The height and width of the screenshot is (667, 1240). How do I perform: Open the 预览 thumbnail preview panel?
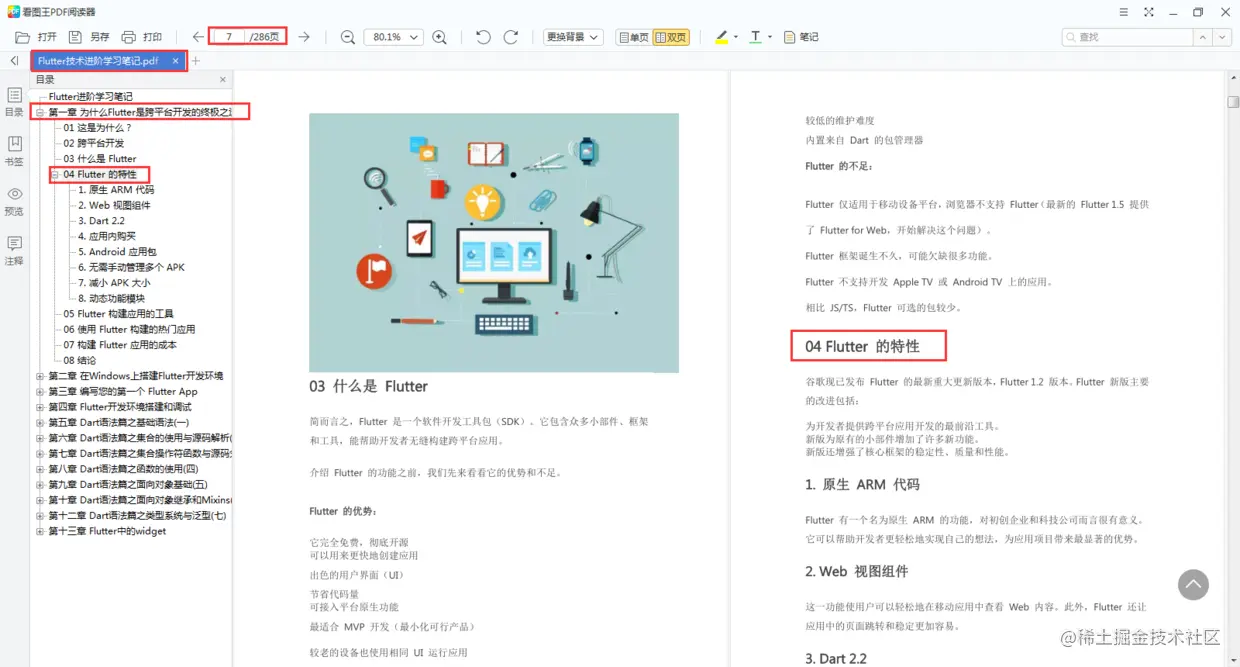[x=14, y=201]
